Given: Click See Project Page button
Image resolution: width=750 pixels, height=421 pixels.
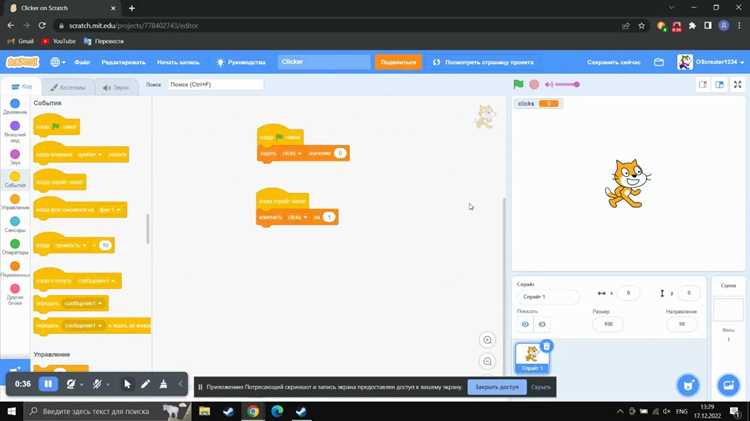Looking at the screenshot, I should coord(483,62).
